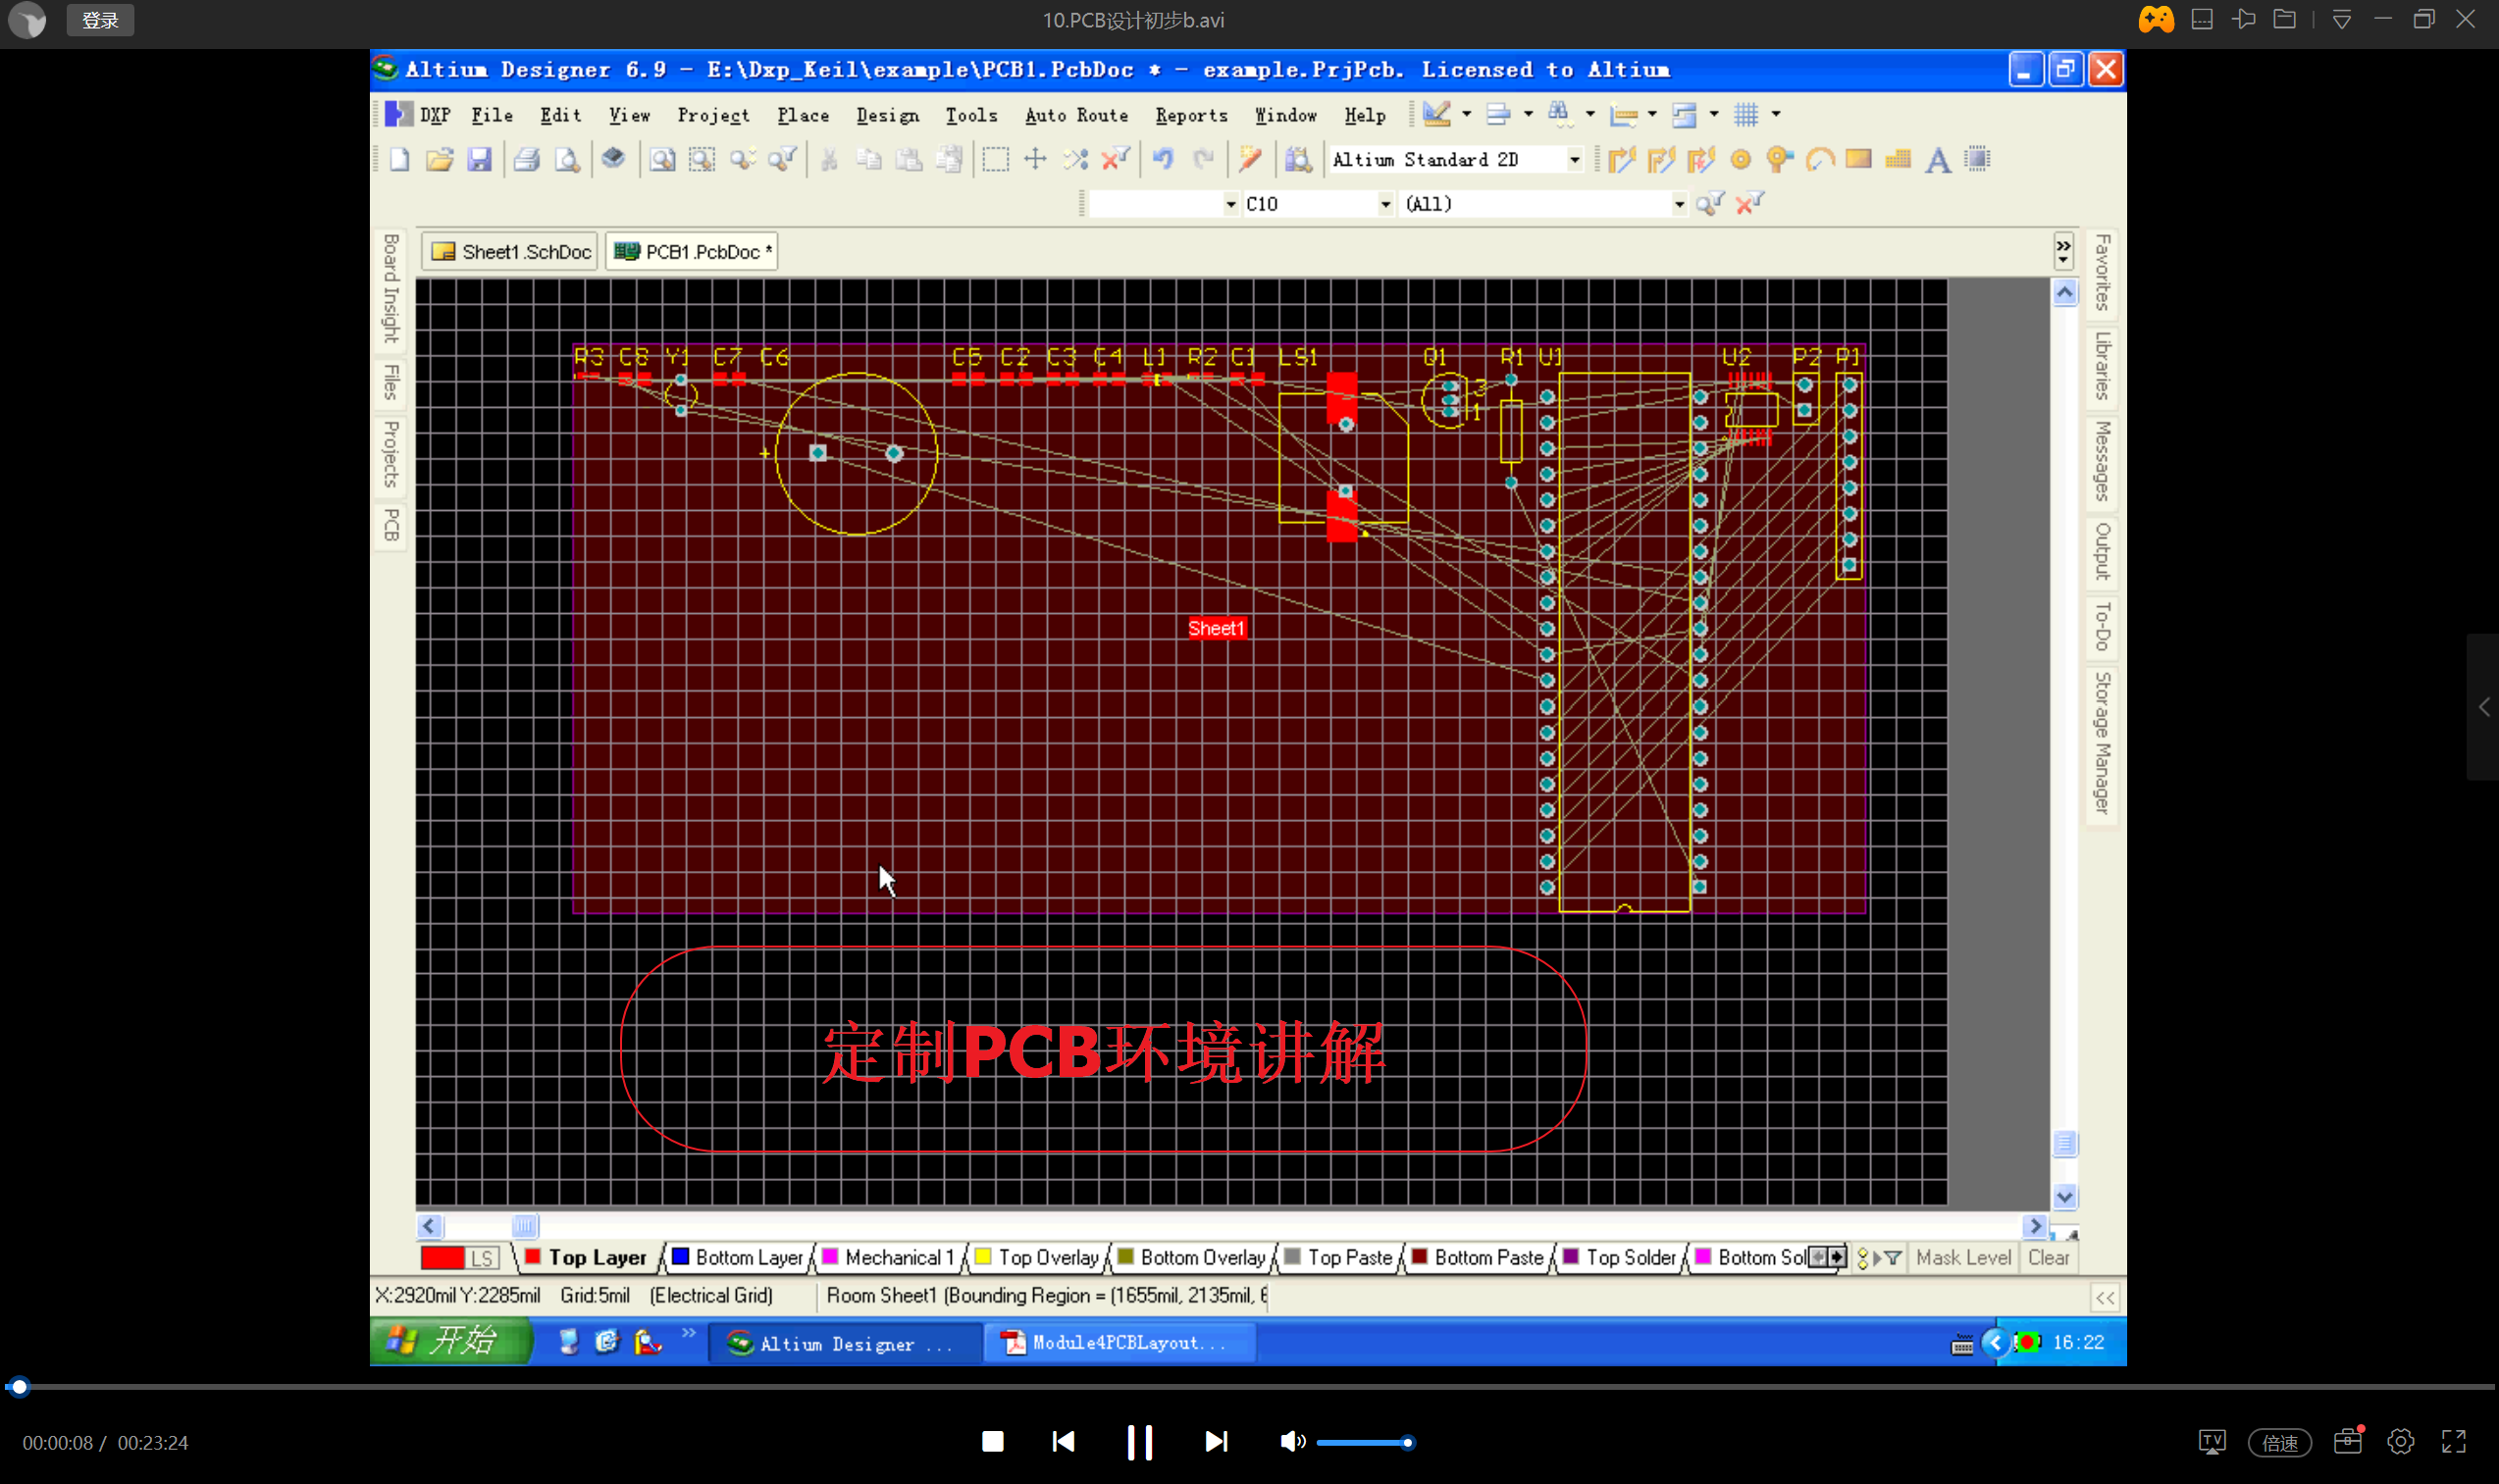
Task: Expand the Place Dimension dropdown arrow
Action: pos(1653,114)
